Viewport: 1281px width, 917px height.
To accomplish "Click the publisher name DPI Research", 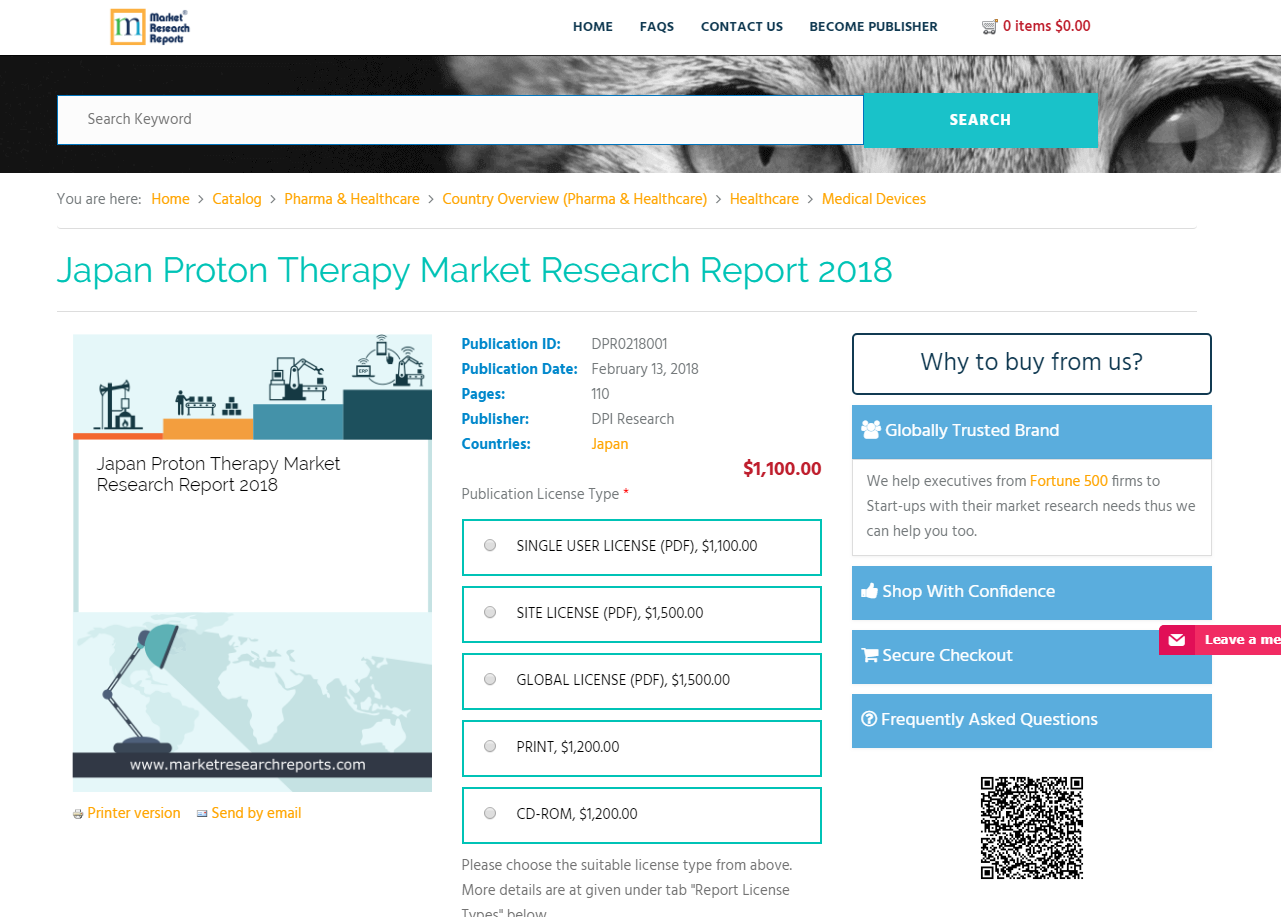I will point(633,419).
